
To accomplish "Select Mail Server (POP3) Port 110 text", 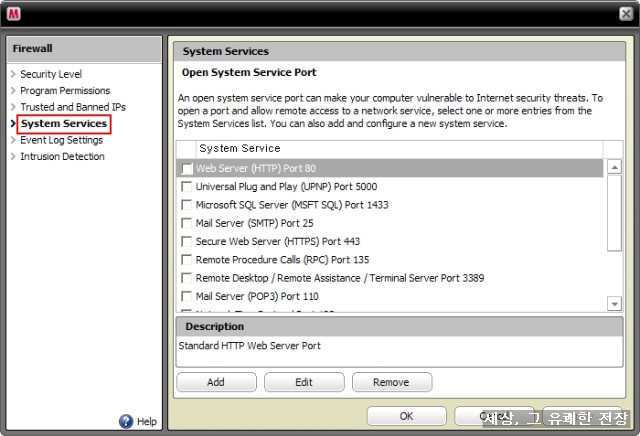I will [257, 296].
